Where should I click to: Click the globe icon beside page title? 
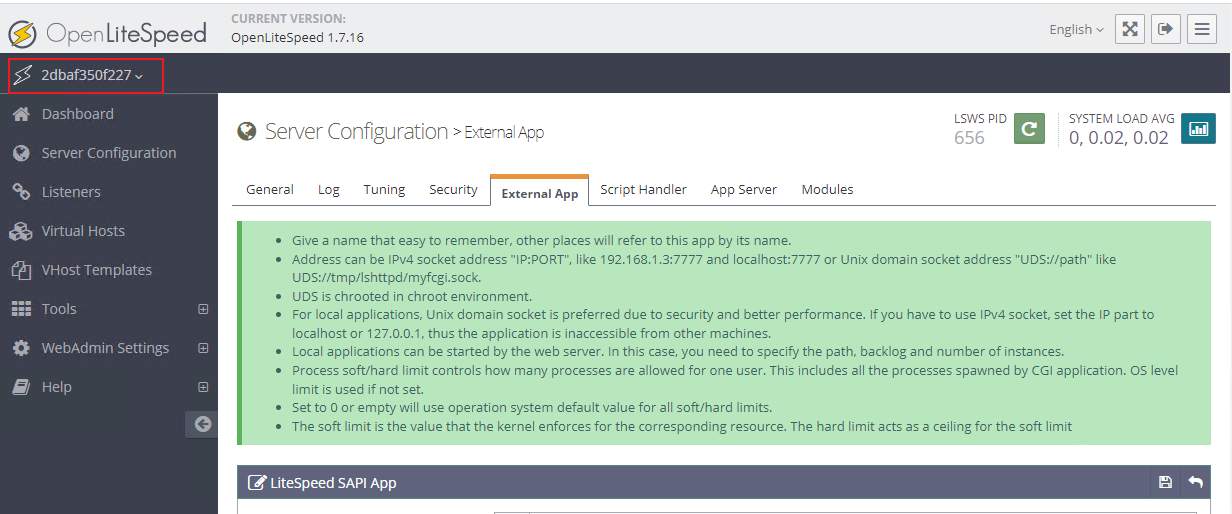pos(246,132)
